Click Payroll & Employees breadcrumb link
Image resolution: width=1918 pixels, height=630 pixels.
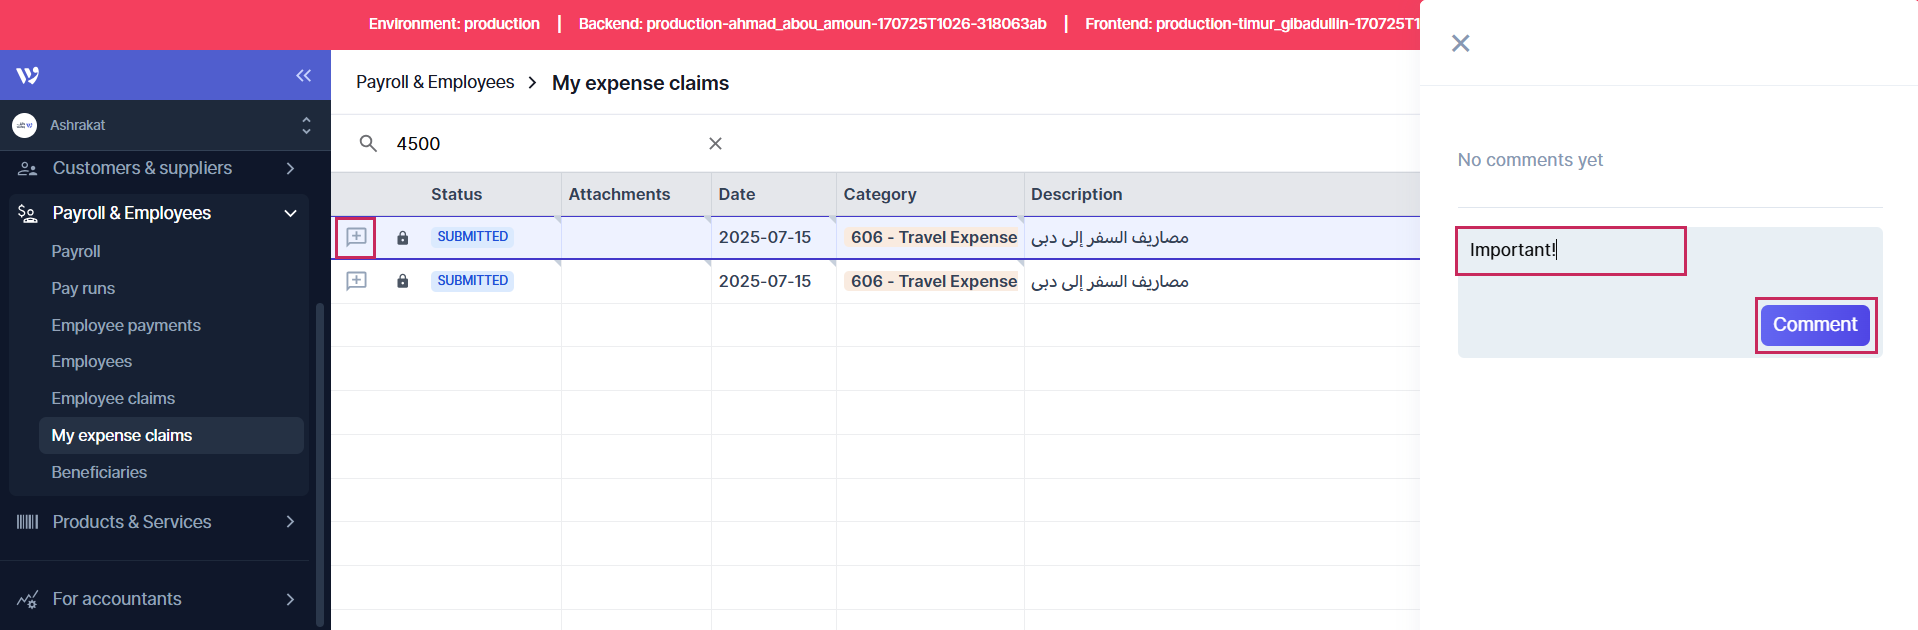(435, 82)
